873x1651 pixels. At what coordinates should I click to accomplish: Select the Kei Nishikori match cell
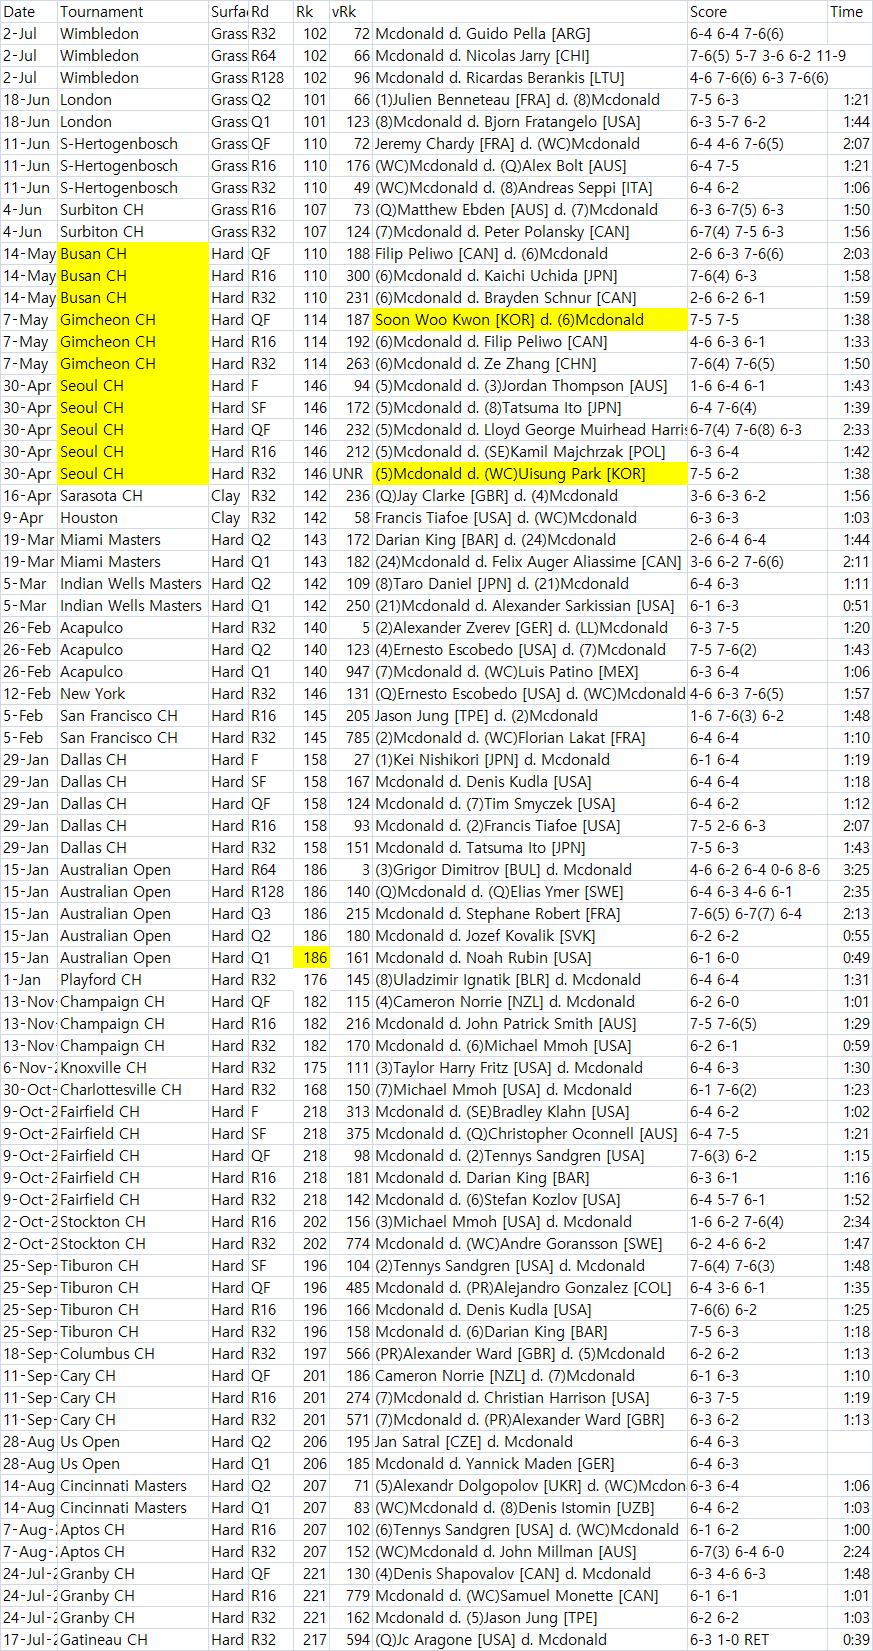pos(530,759)
